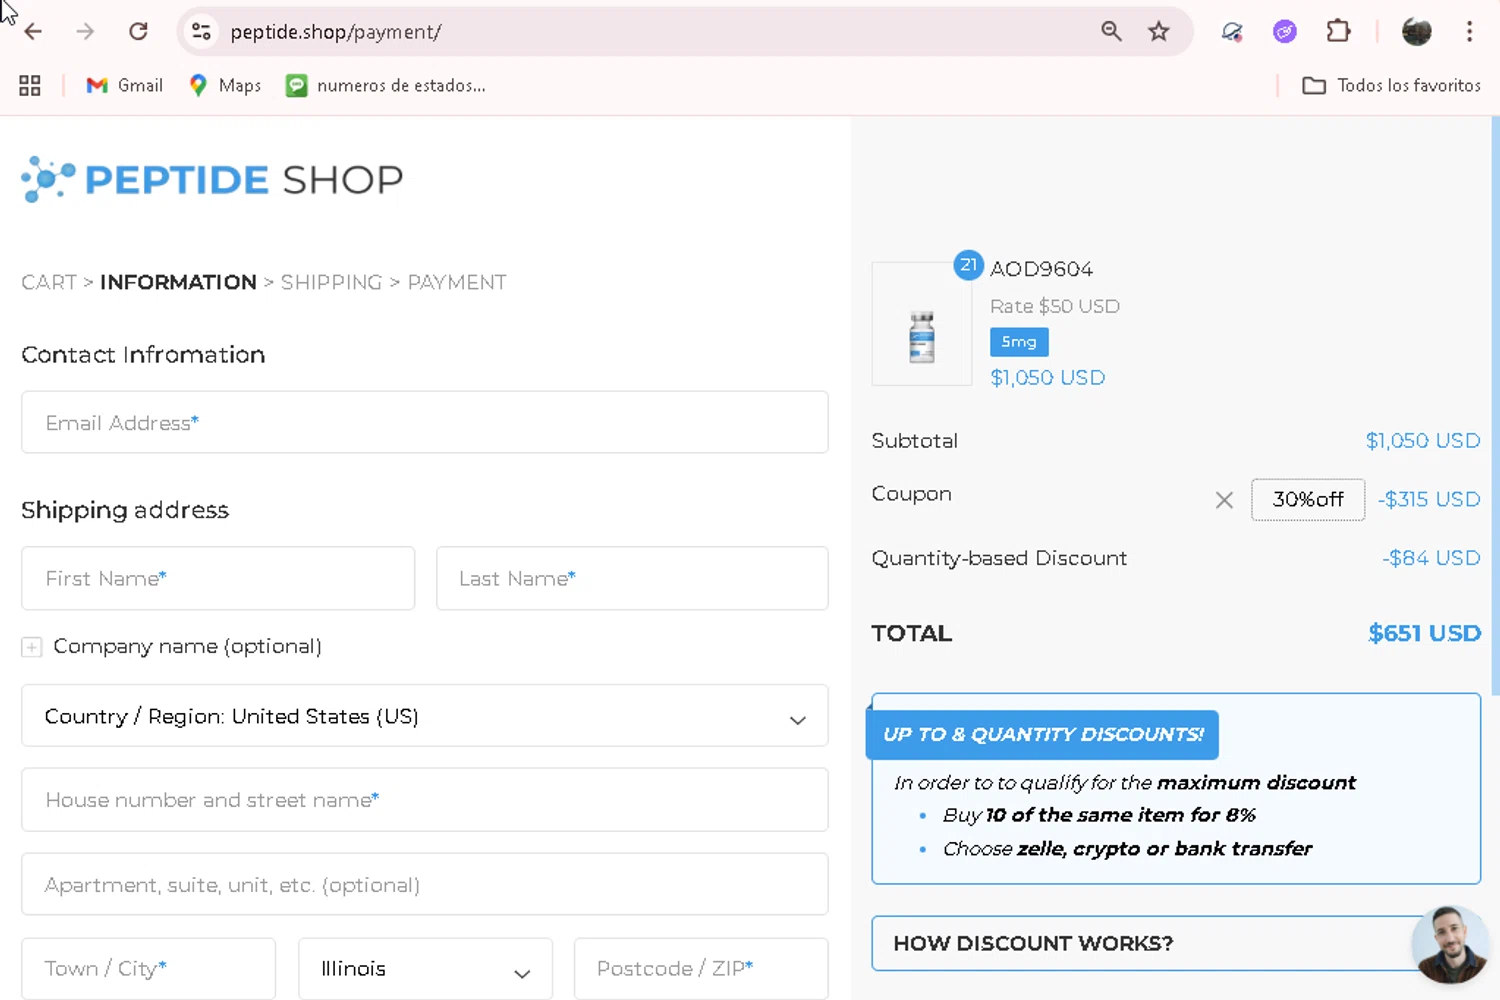Remove the 30%off coupon with X
Screen dimensions: 1500x1000
1224,500
